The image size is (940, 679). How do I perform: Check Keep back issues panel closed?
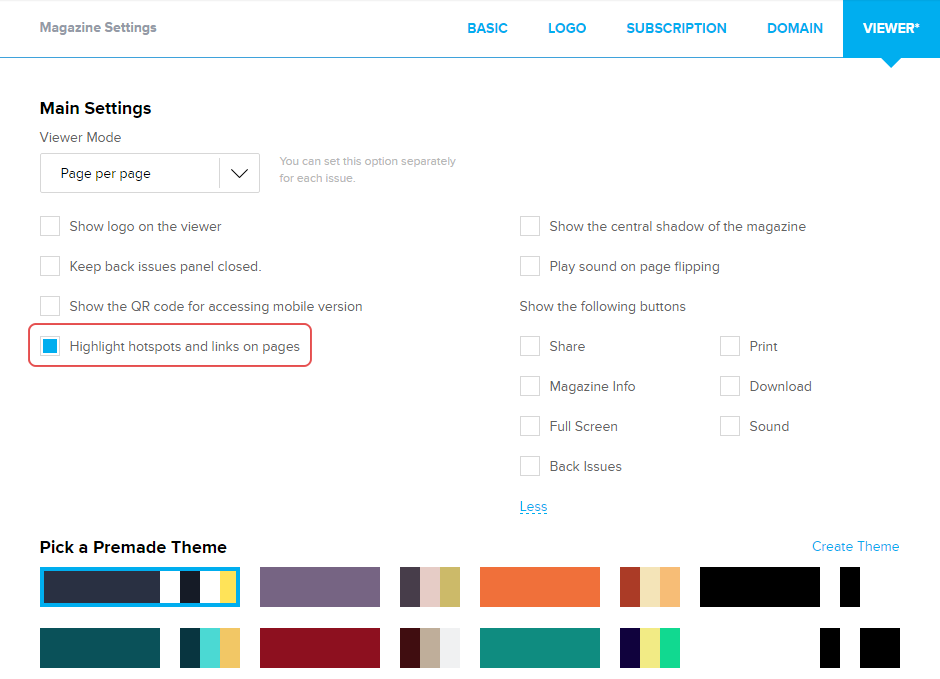(x=50, y=266)
